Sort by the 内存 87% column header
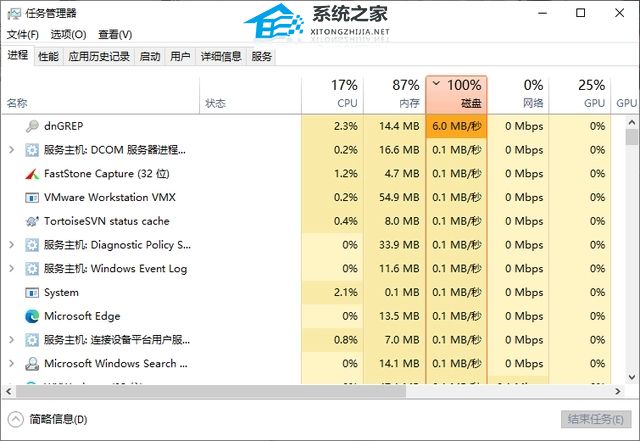The height and width of the screenshot is (441, 640). 394,95
